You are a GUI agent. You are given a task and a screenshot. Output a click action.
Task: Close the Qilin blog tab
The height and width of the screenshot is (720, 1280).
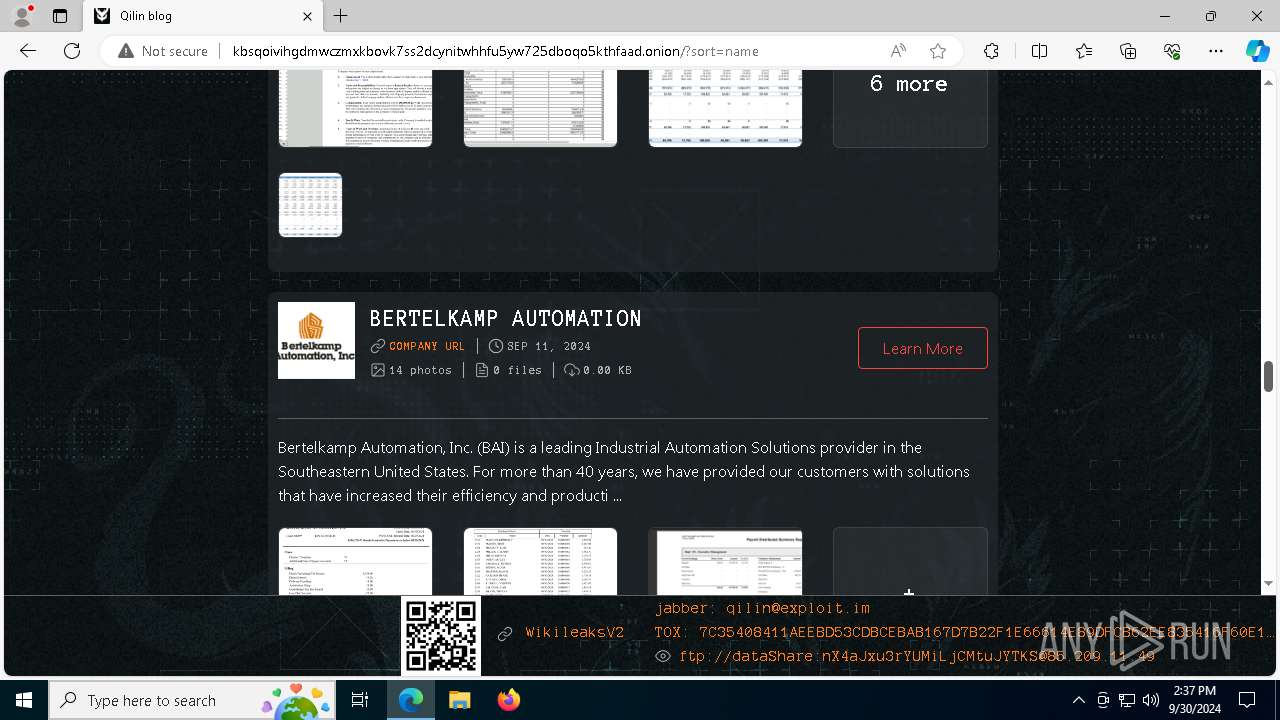308,16
